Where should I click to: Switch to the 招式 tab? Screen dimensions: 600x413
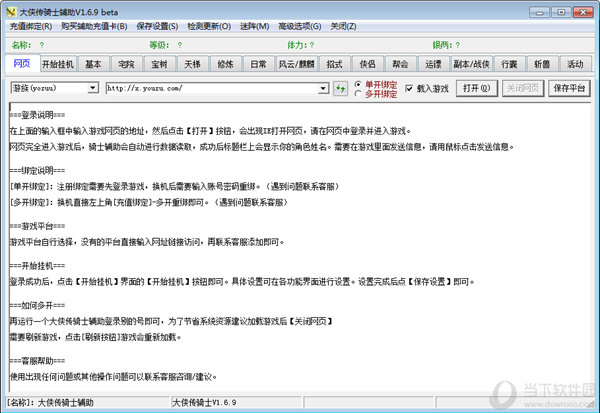[x=334, y=64]
